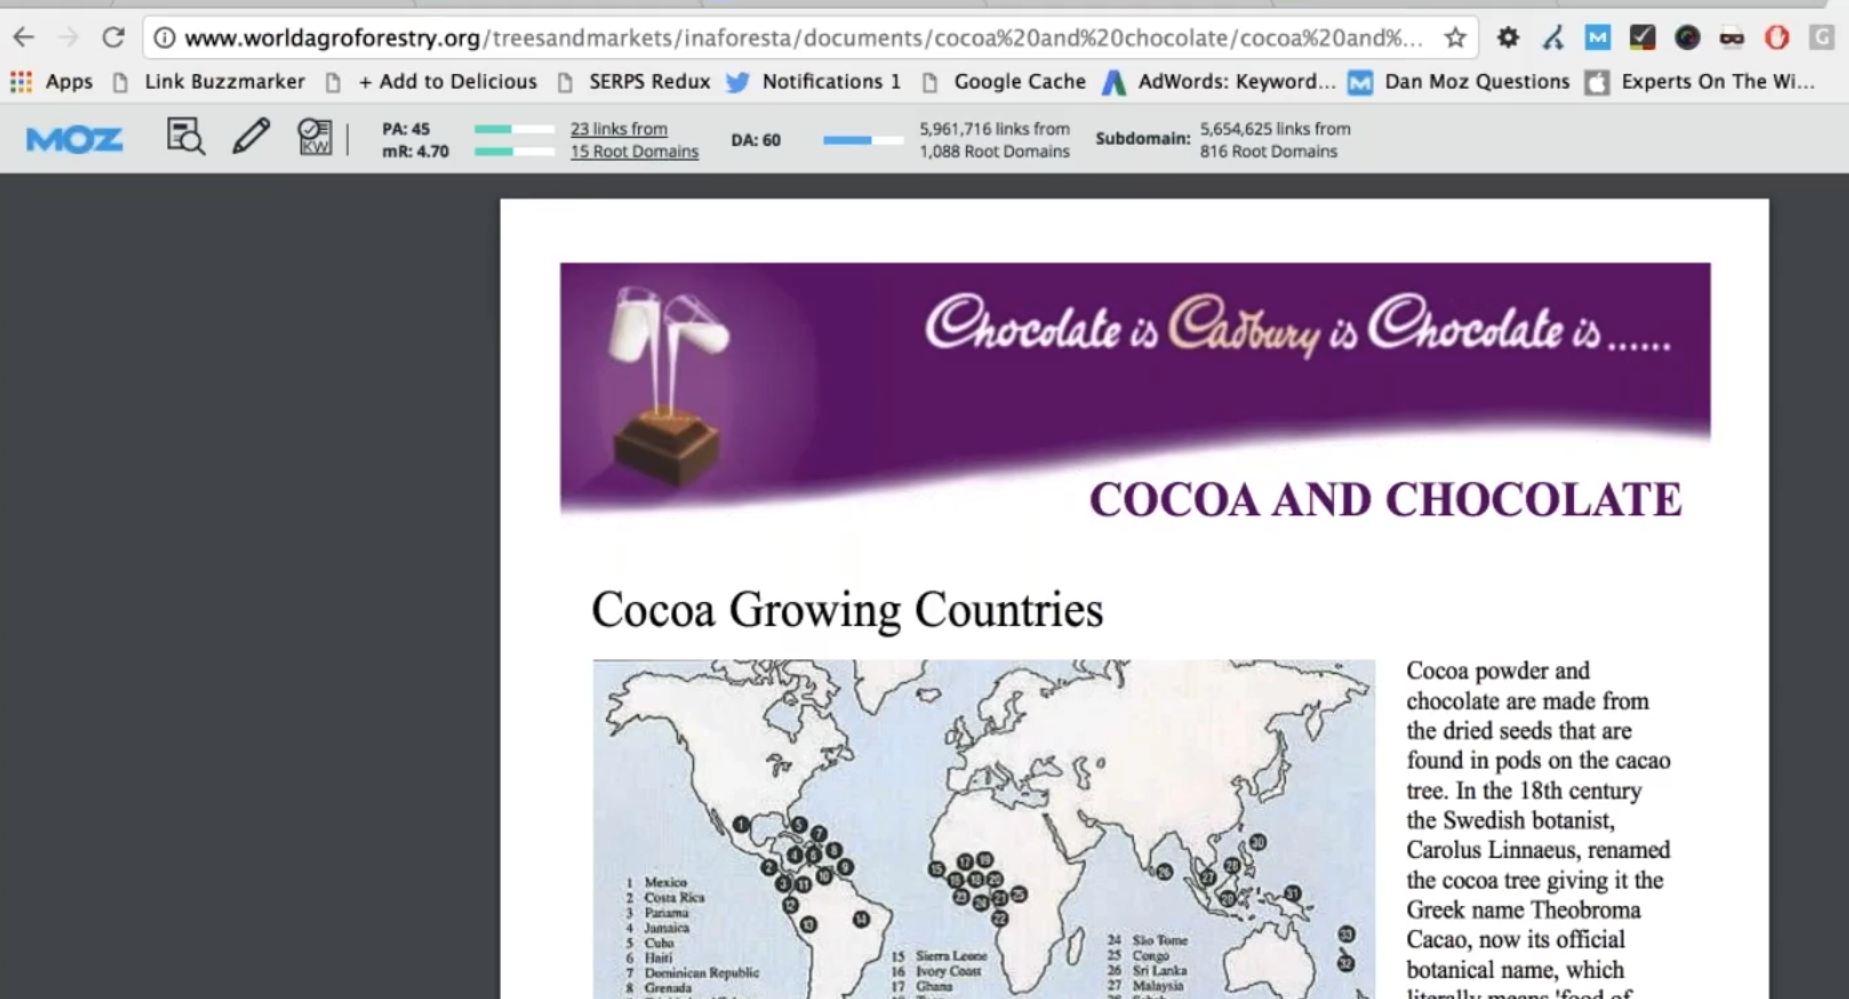Image resolution: width=1849 pixels, height=999 pixels.
Task: Click the Subdomain: label
Action: click(1143, 138)
